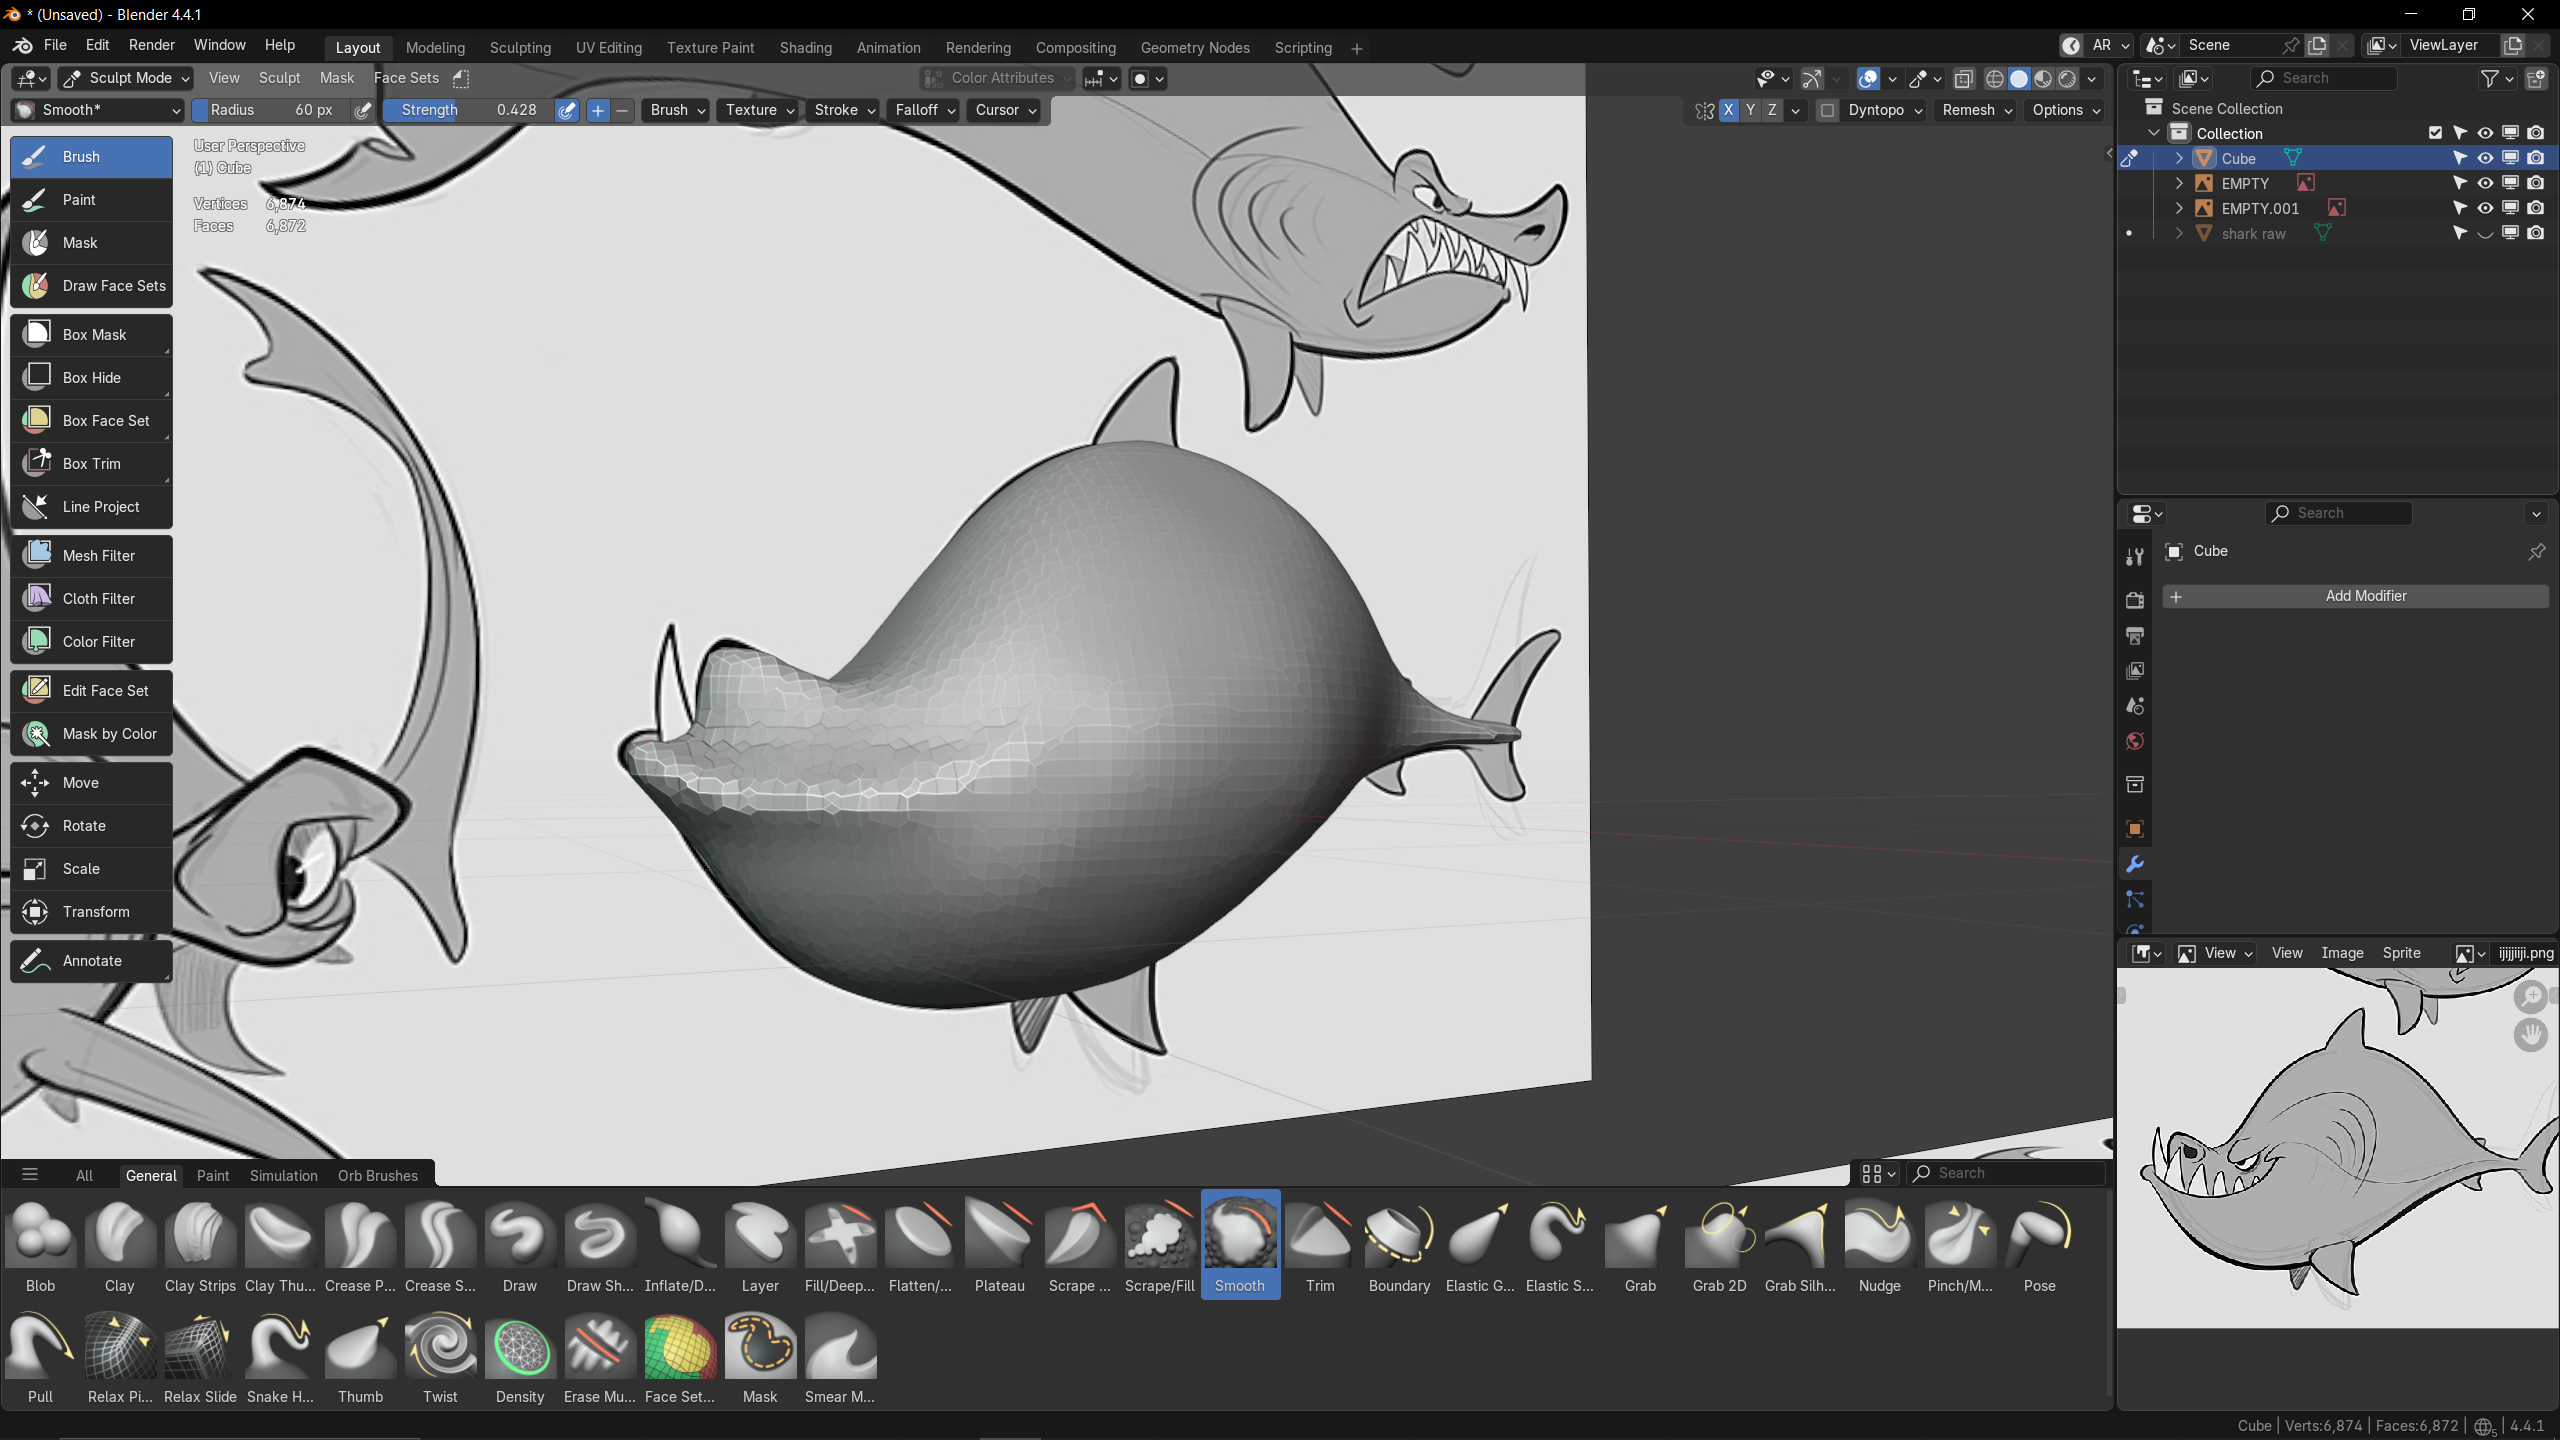
Task: Show Orb Brushes in asset shelf
Action: pos(378,1175)
